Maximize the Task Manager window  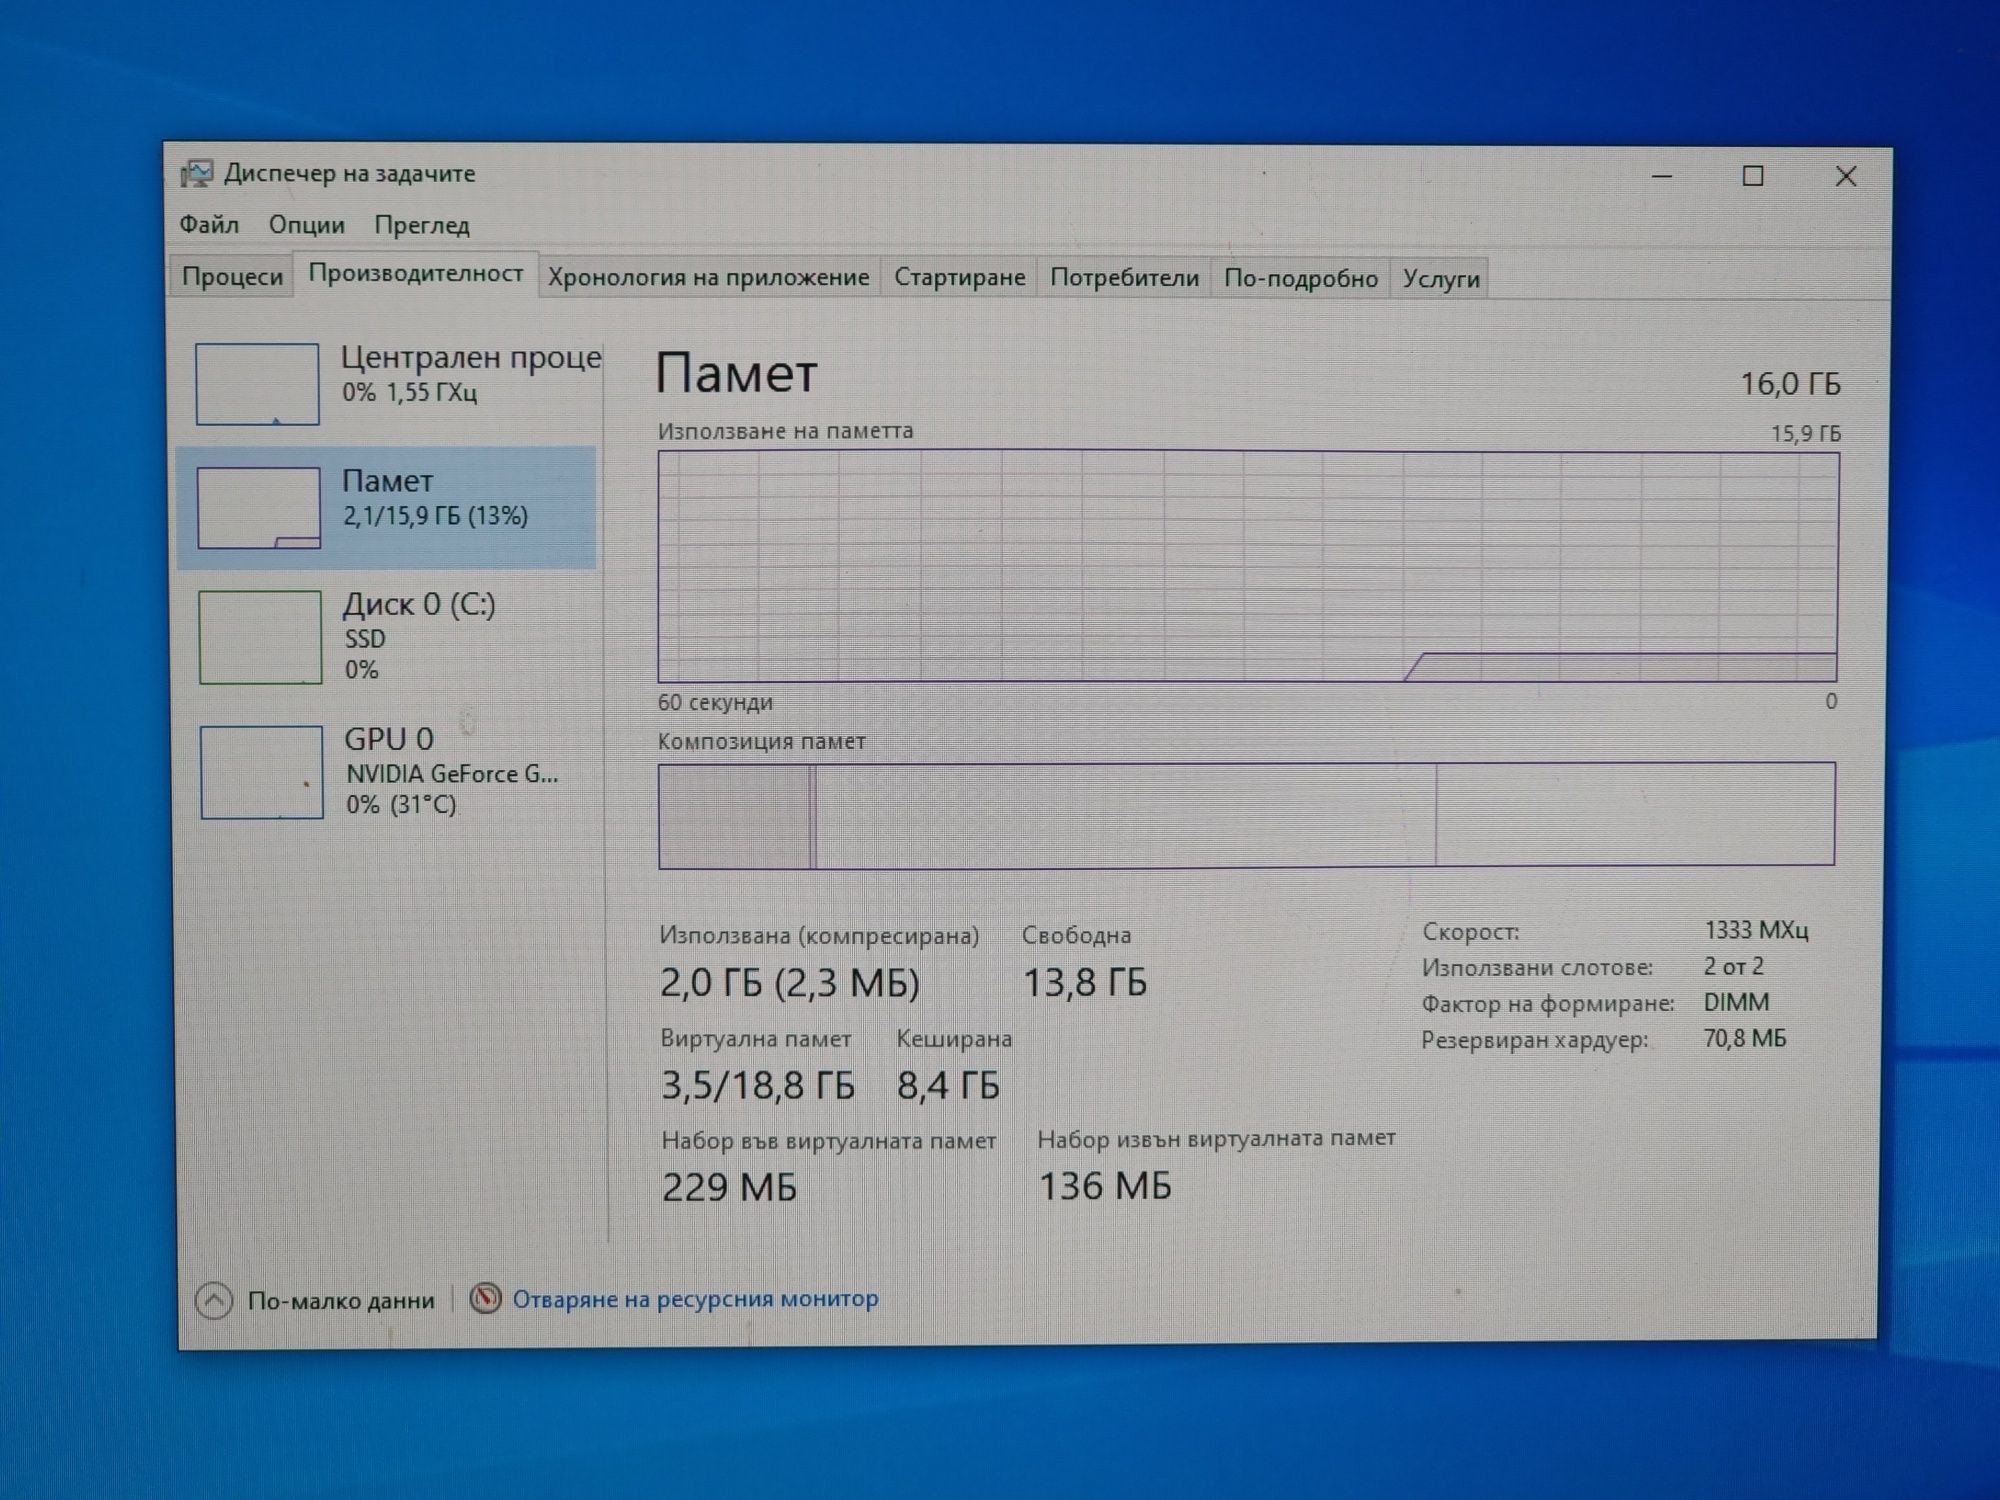1753,176
